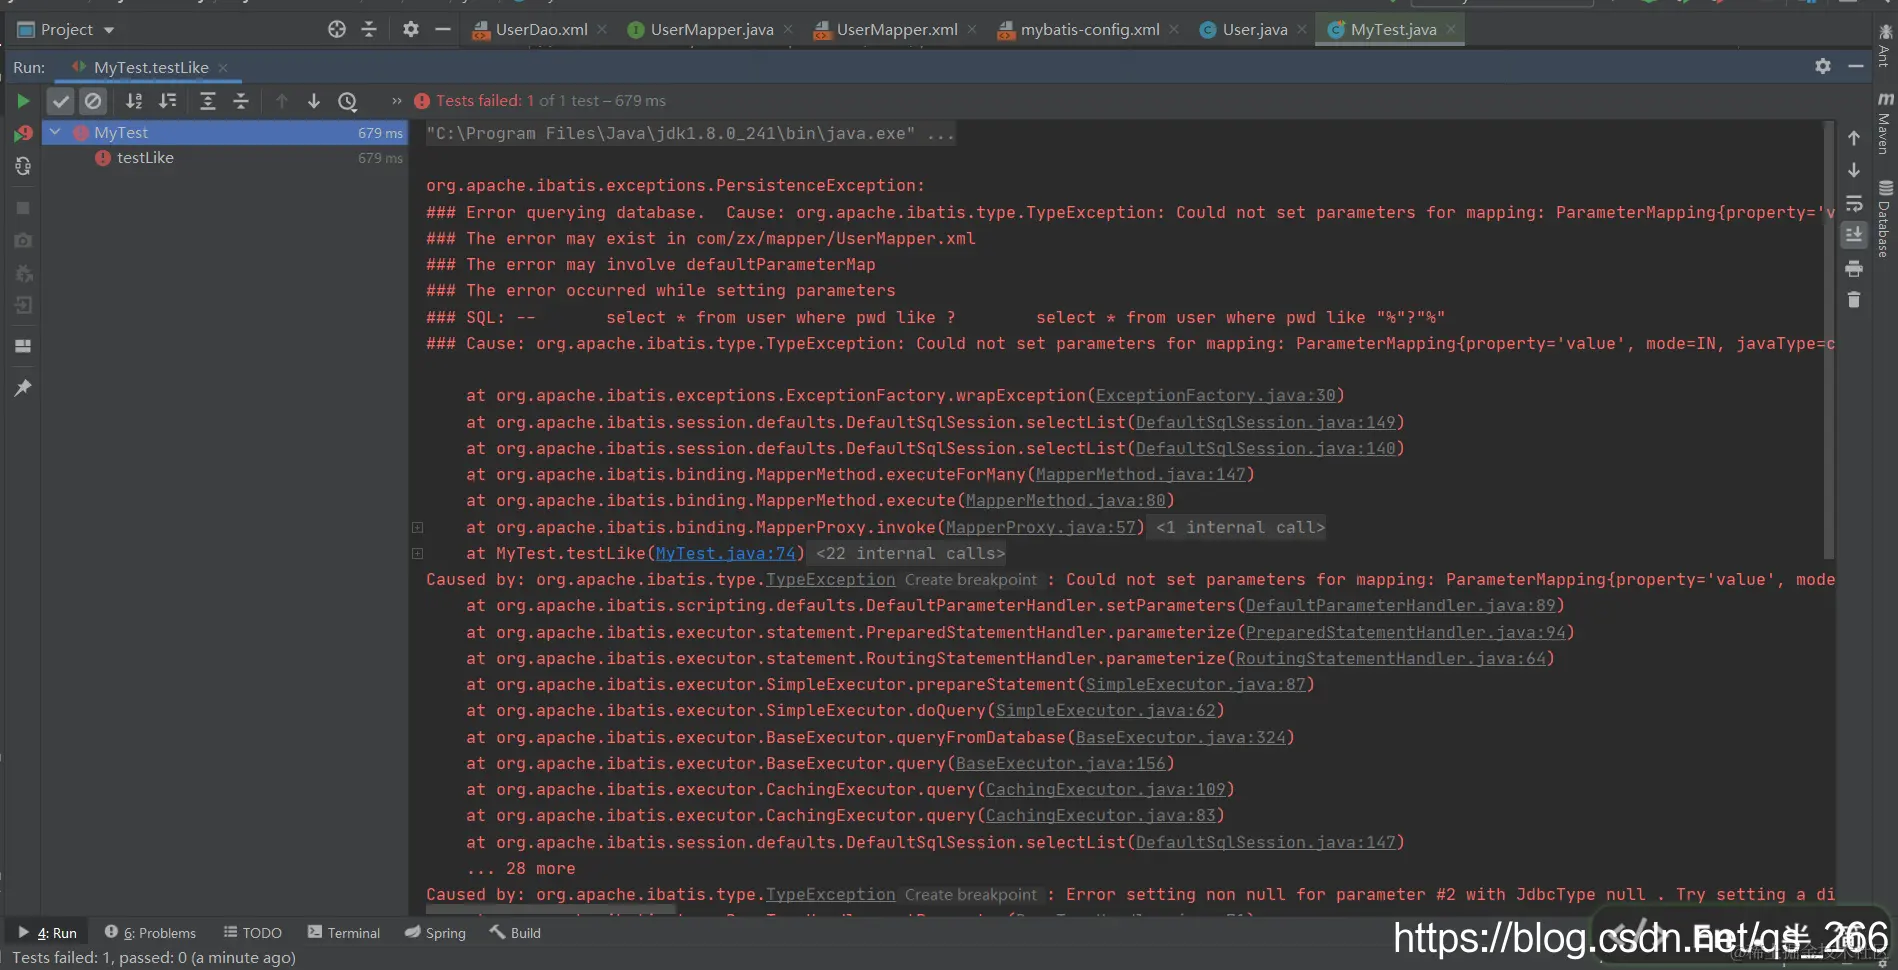Toggle sort tests by duration
1898x970 pixels.
(x=167, y=101)
